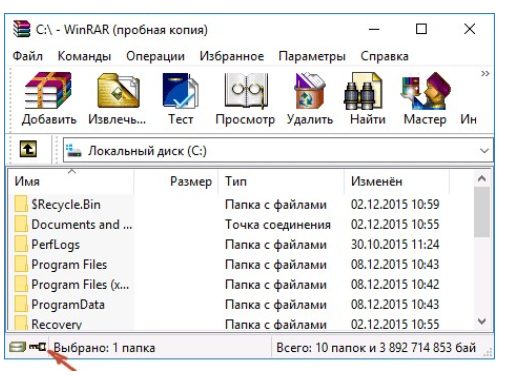Click the WinRAR title bar logo
This screenshot has width=507, height=377.
click(22, 29)
